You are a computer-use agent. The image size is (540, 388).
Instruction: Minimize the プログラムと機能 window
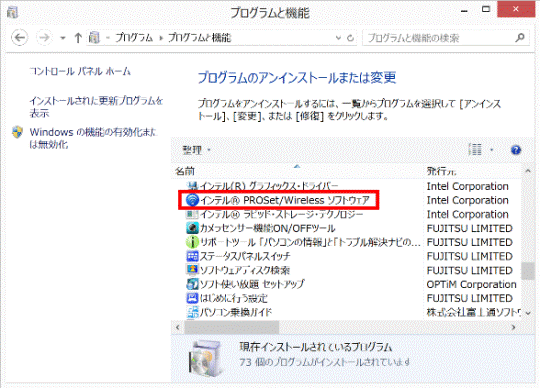pyautogui.click(x=465, y=11)
